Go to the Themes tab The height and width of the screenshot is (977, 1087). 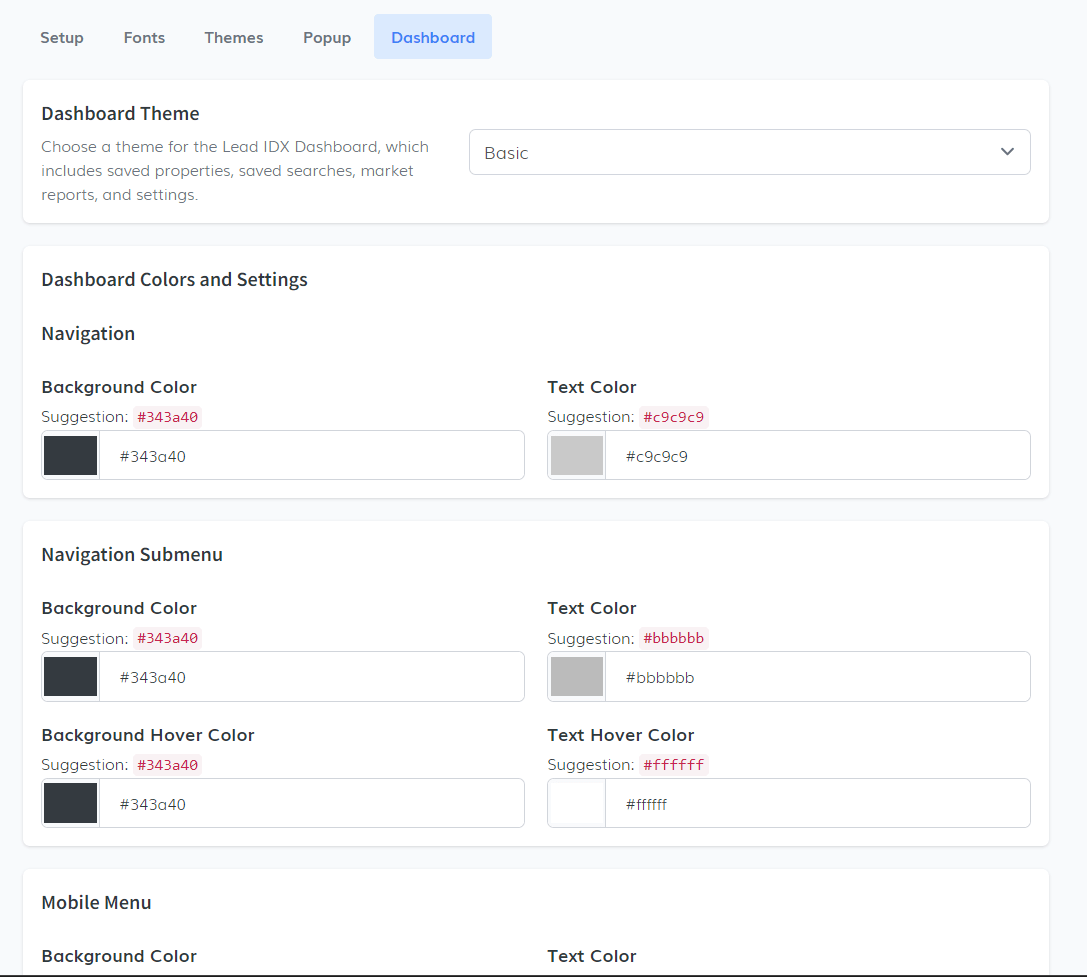(234, 37)
